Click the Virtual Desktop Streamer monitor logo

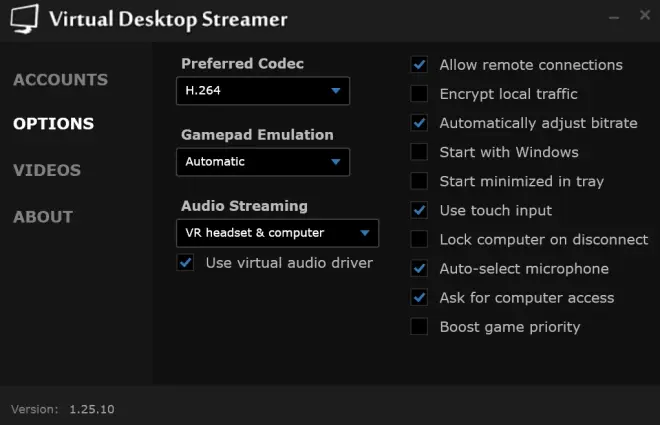(24, 19)
